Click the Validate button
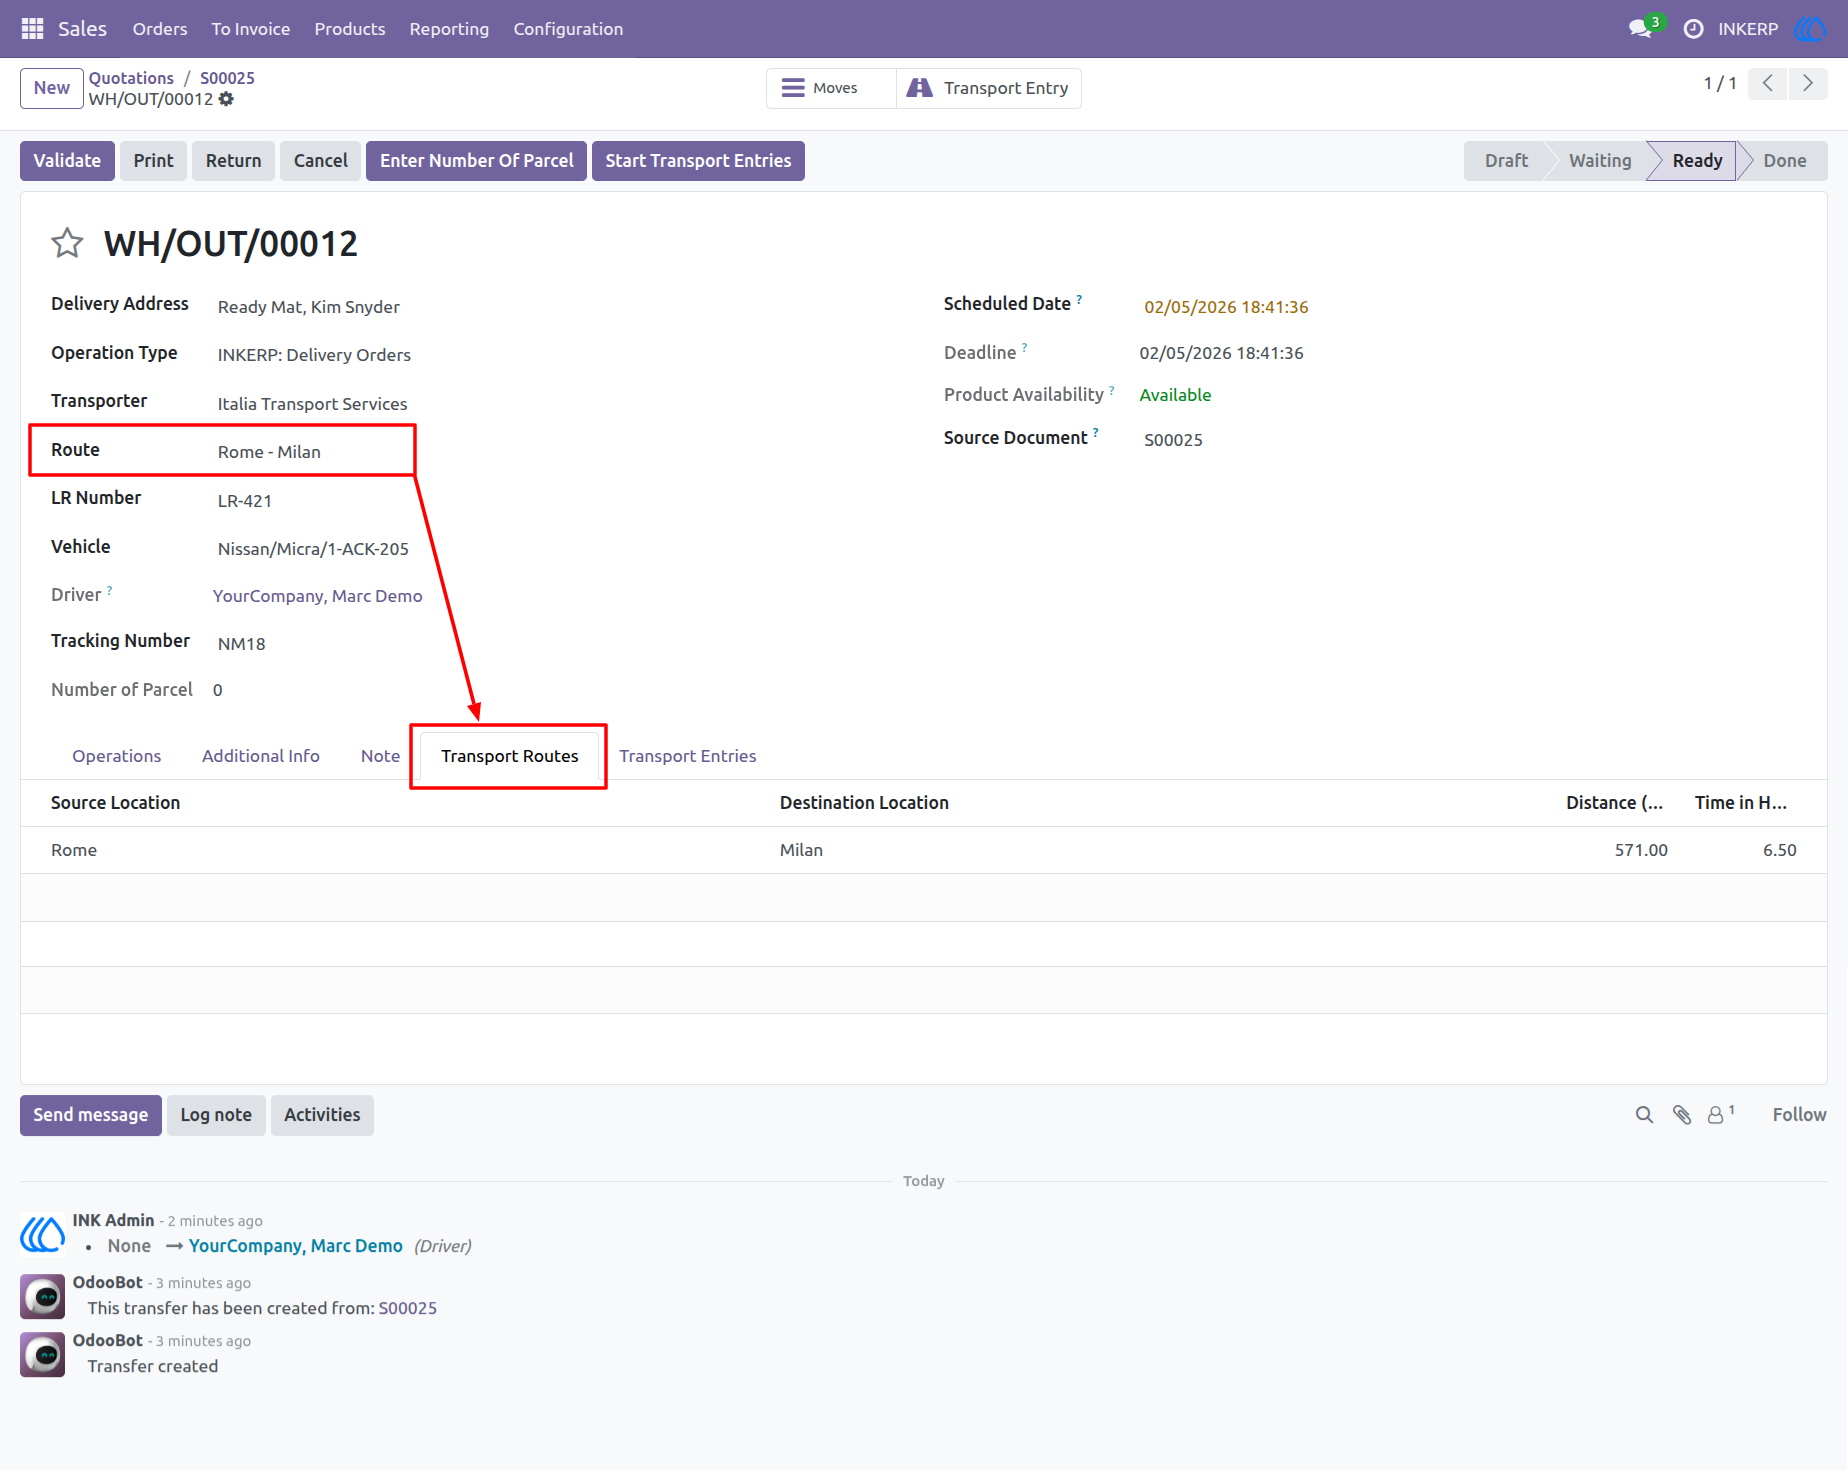 click(x=67, y=161)
